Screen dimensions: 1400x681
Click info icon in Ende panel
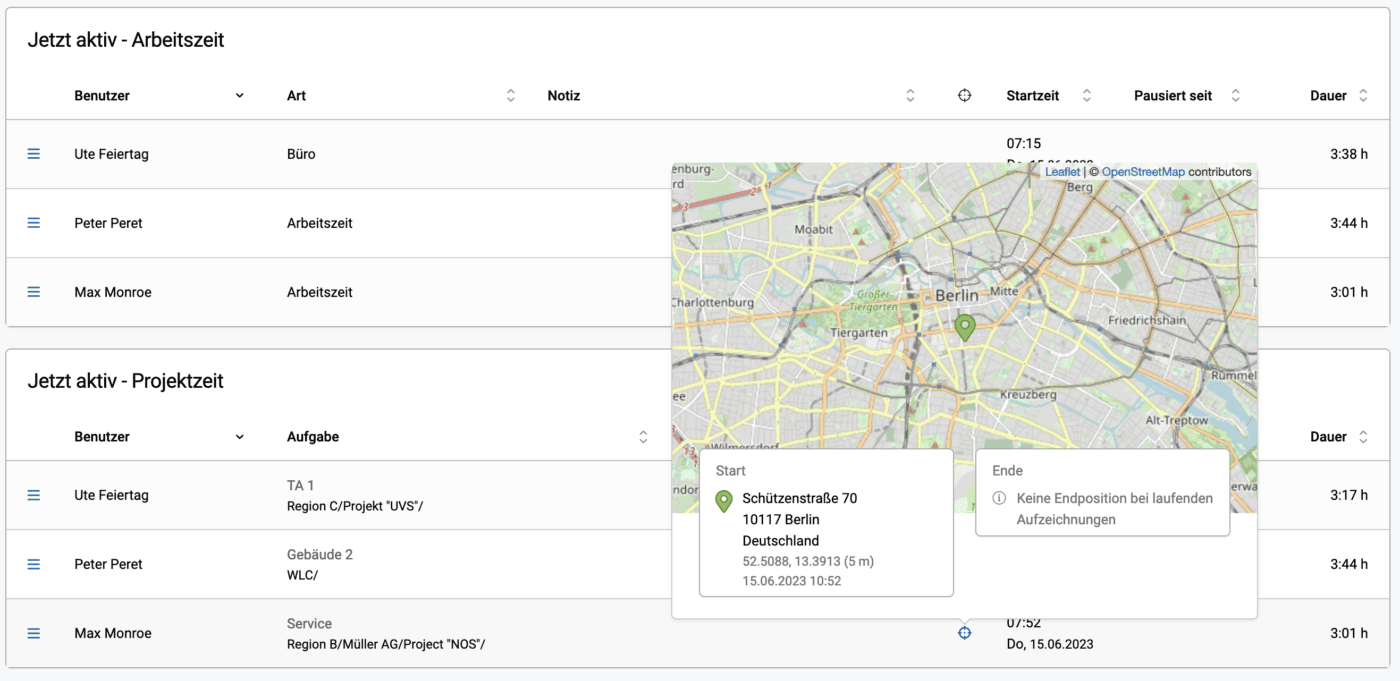999,498
